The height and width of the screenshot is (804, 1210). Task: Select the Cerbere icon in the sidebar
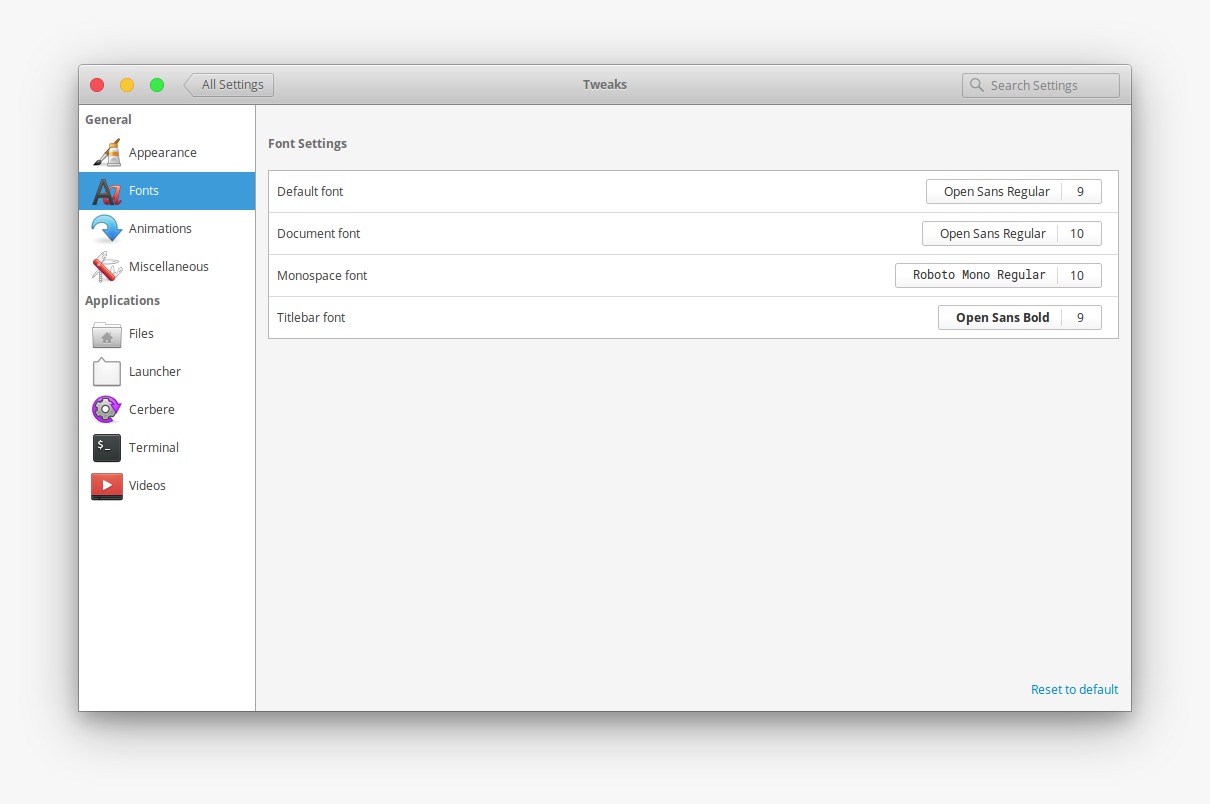click(105, 409)
